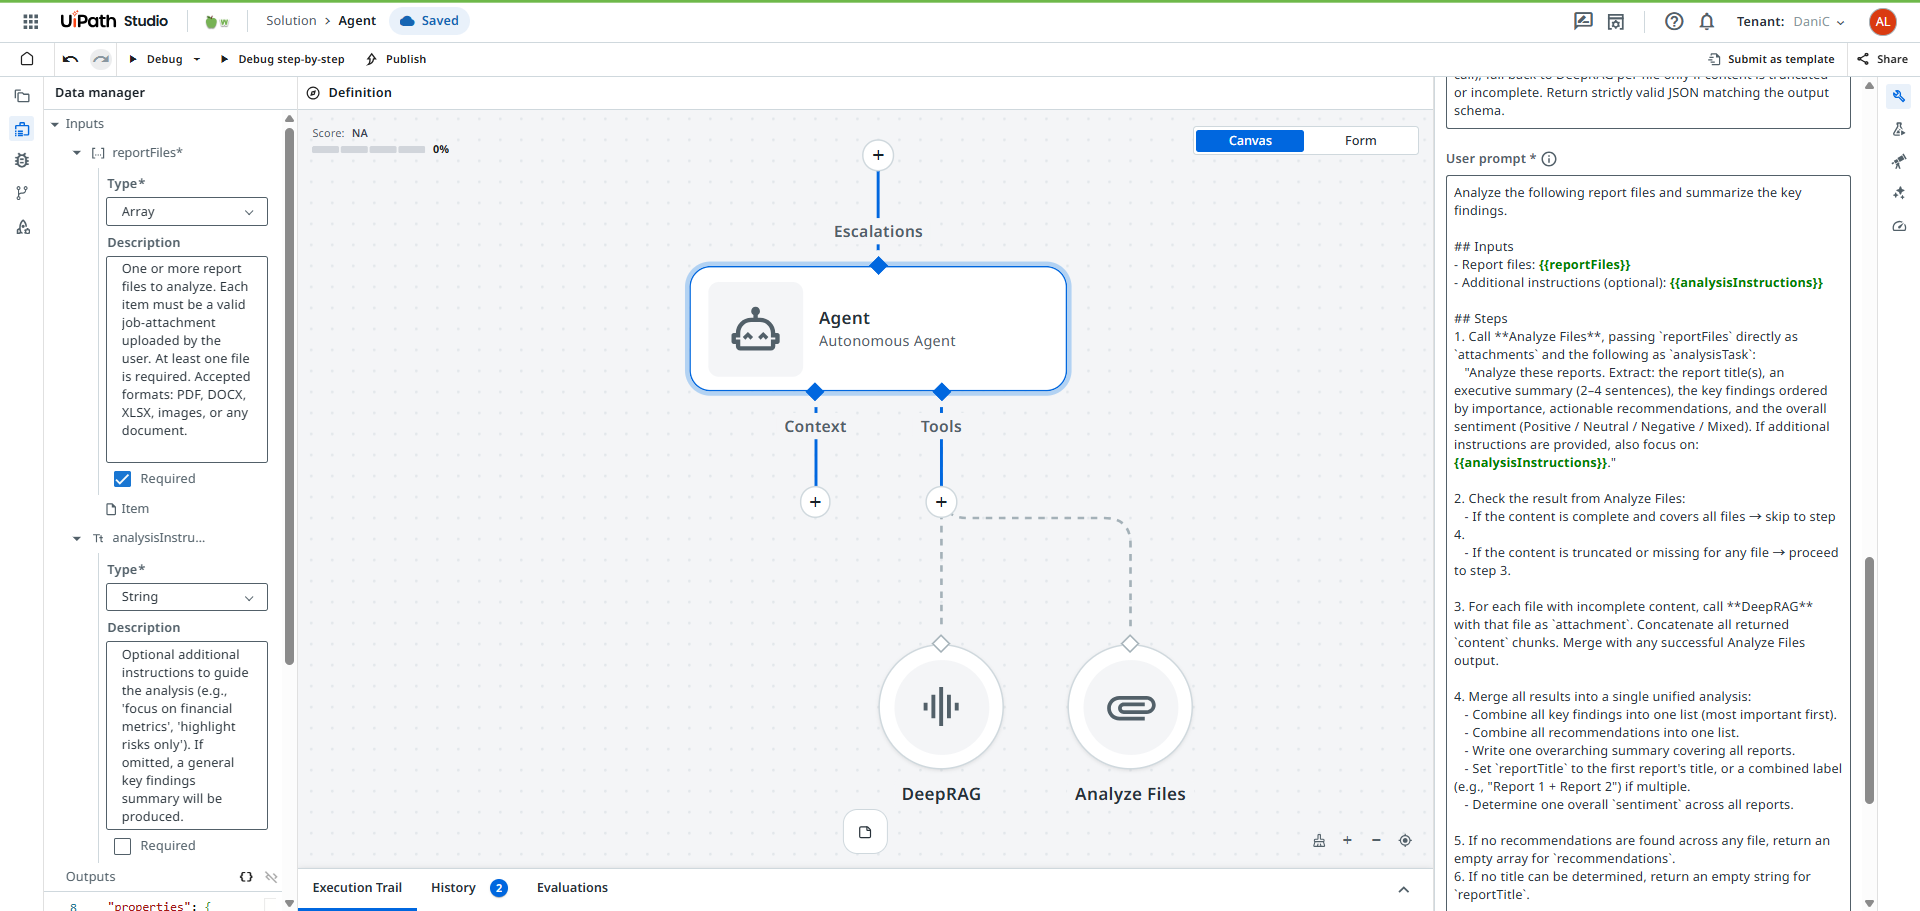Open the Debug options dropdown arrow
Screen dimensions: 1920x911
tap(197, 59)
